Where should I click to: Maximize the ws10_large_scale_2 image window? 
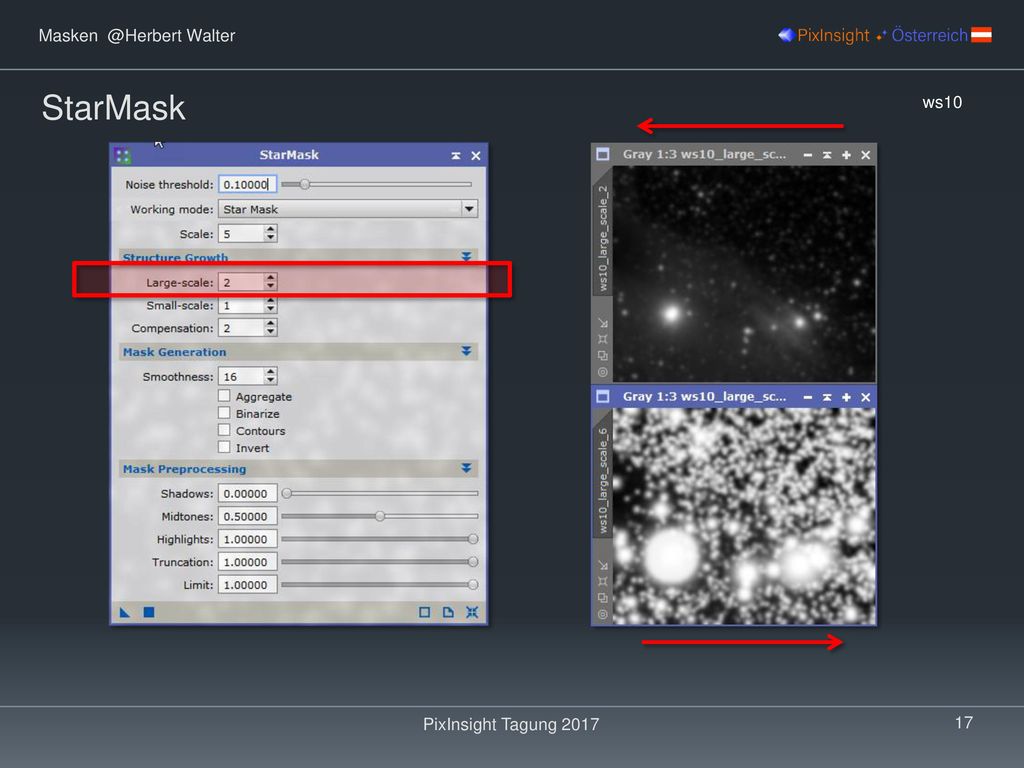(846, 155)
